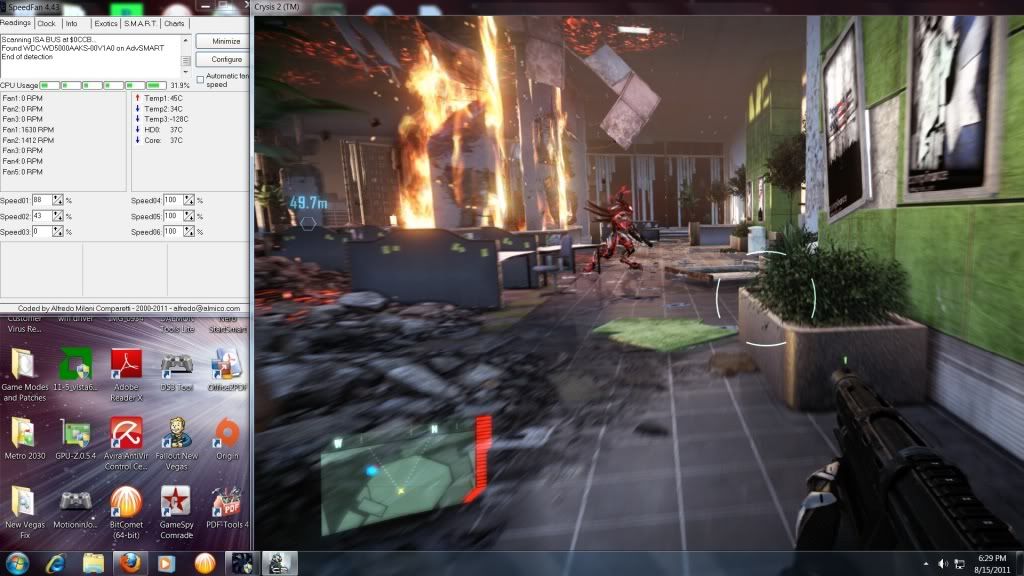
Task: Launch the MotioninJoy desktop icon
Action: [x=75, y=508]
